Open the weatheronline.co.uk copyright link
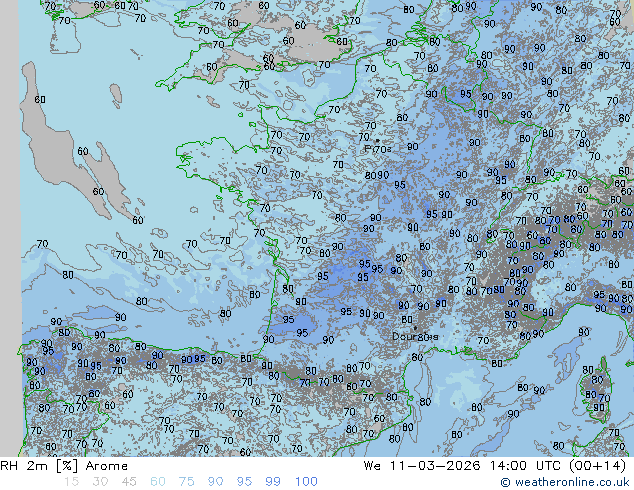 572,482
